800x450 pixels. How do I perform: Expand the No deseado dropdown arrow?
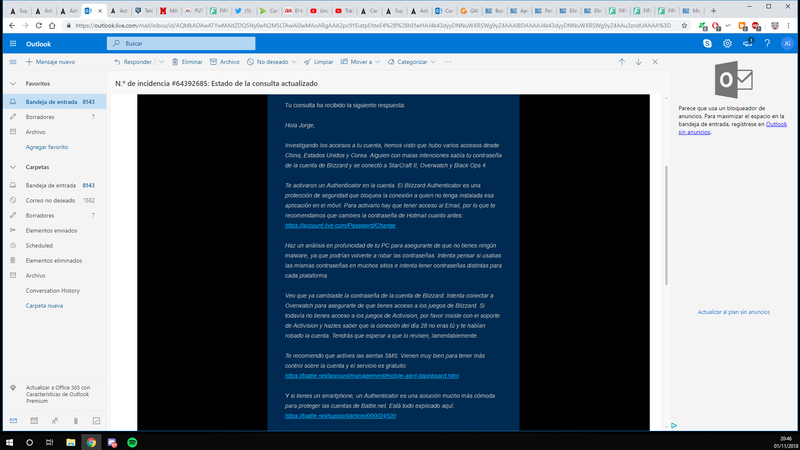[x=294, y=62]
